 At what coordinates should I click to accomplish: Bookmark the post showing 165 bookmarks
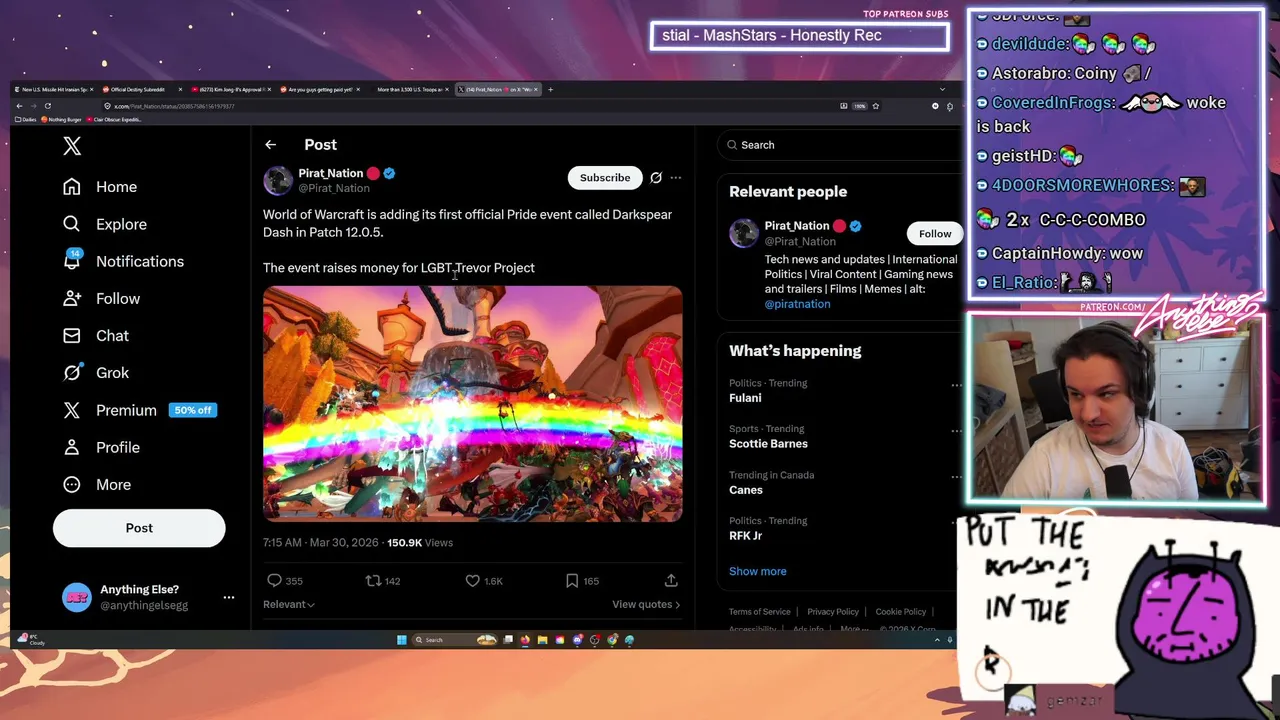pos(572,580)
